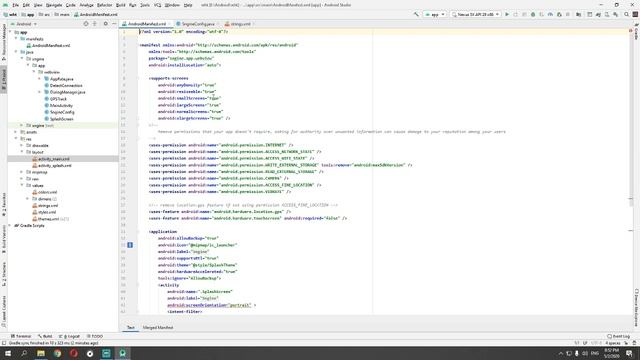Collapse the values folder arrow
The height and width of the screenshot is (360, 640).
click(22, 185)
